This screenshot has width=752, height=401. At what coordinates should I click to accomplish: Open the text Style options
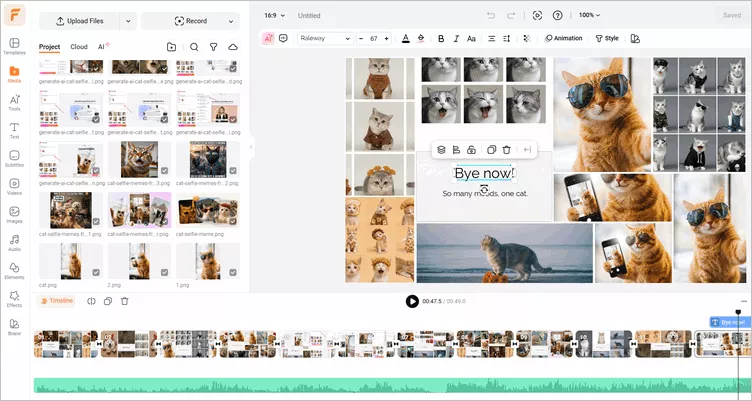[607, 38]
